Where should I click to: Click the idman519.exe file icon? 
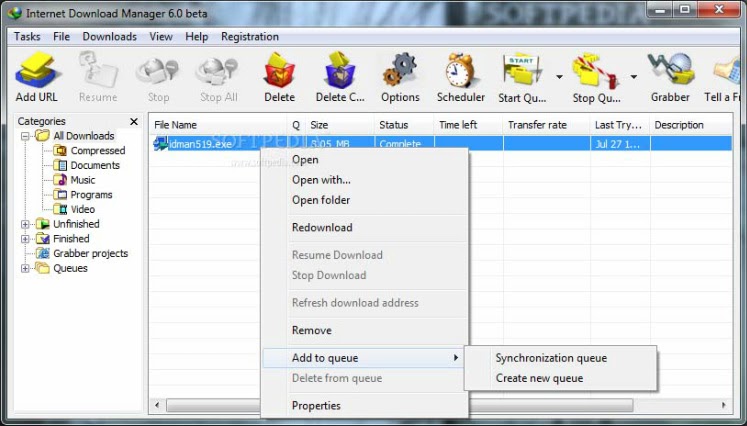click(161, 143)
